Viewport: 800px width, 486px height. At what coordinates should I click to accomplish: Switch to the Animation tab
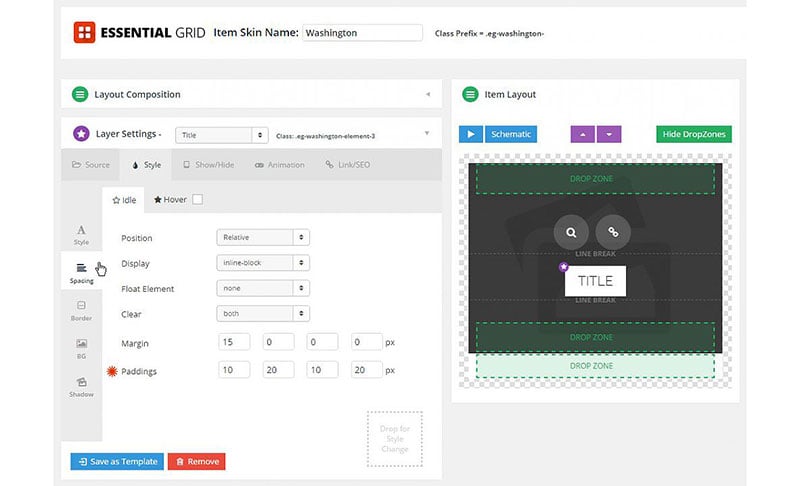point(280,165)
